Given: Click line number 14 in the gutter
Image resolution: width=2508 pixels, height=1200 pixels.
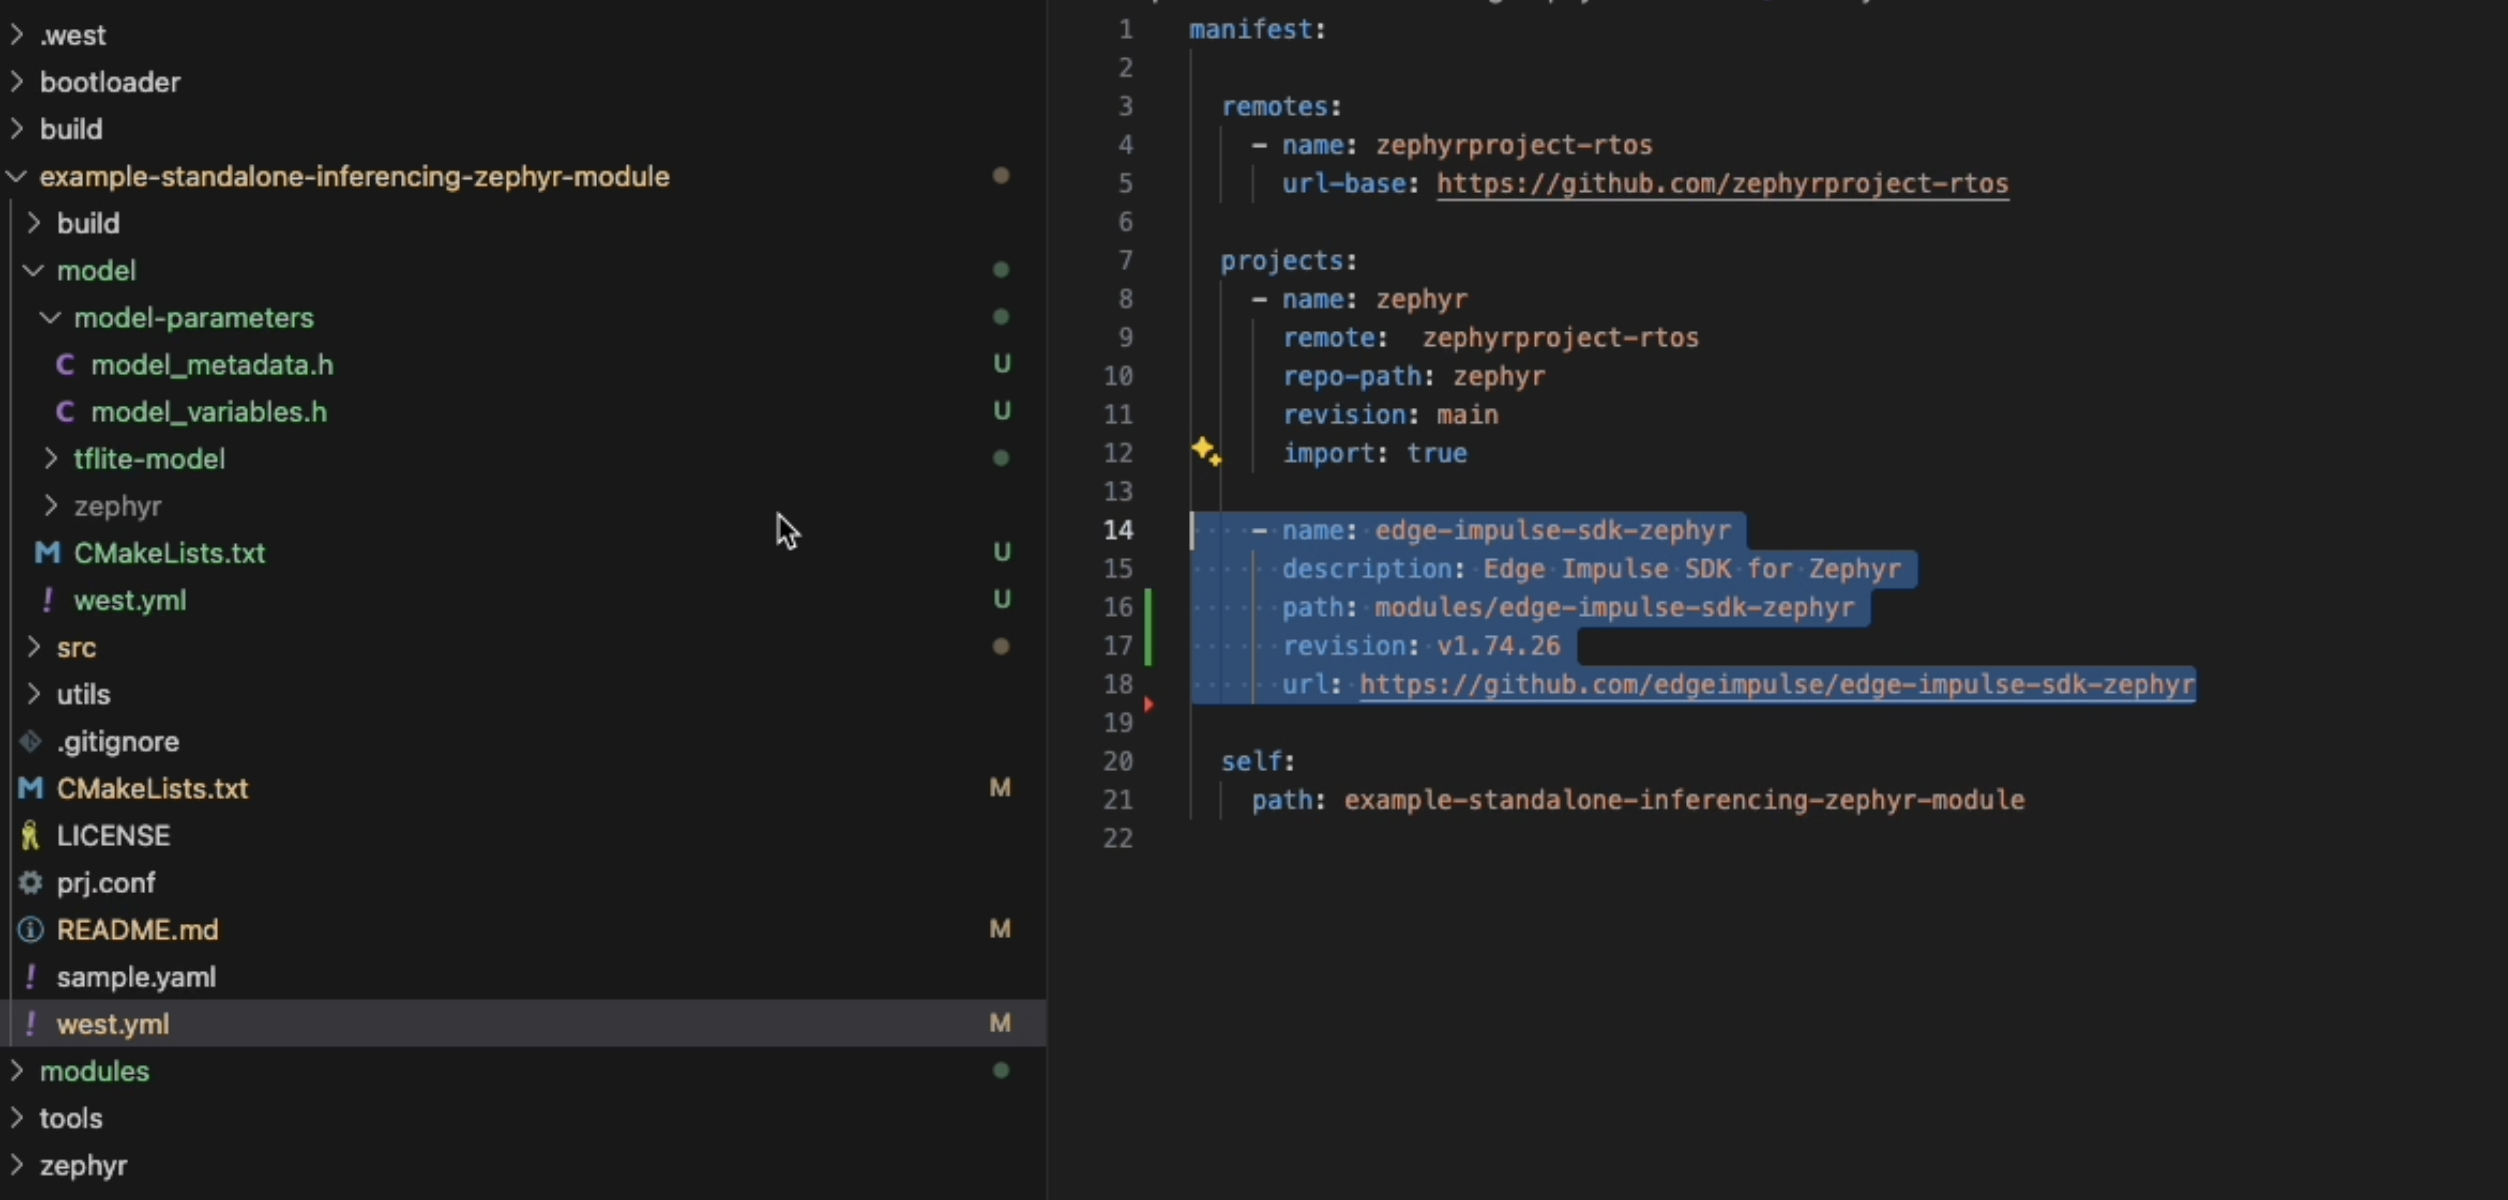Looking at the screenshot, I should (x=1118, y=530).
